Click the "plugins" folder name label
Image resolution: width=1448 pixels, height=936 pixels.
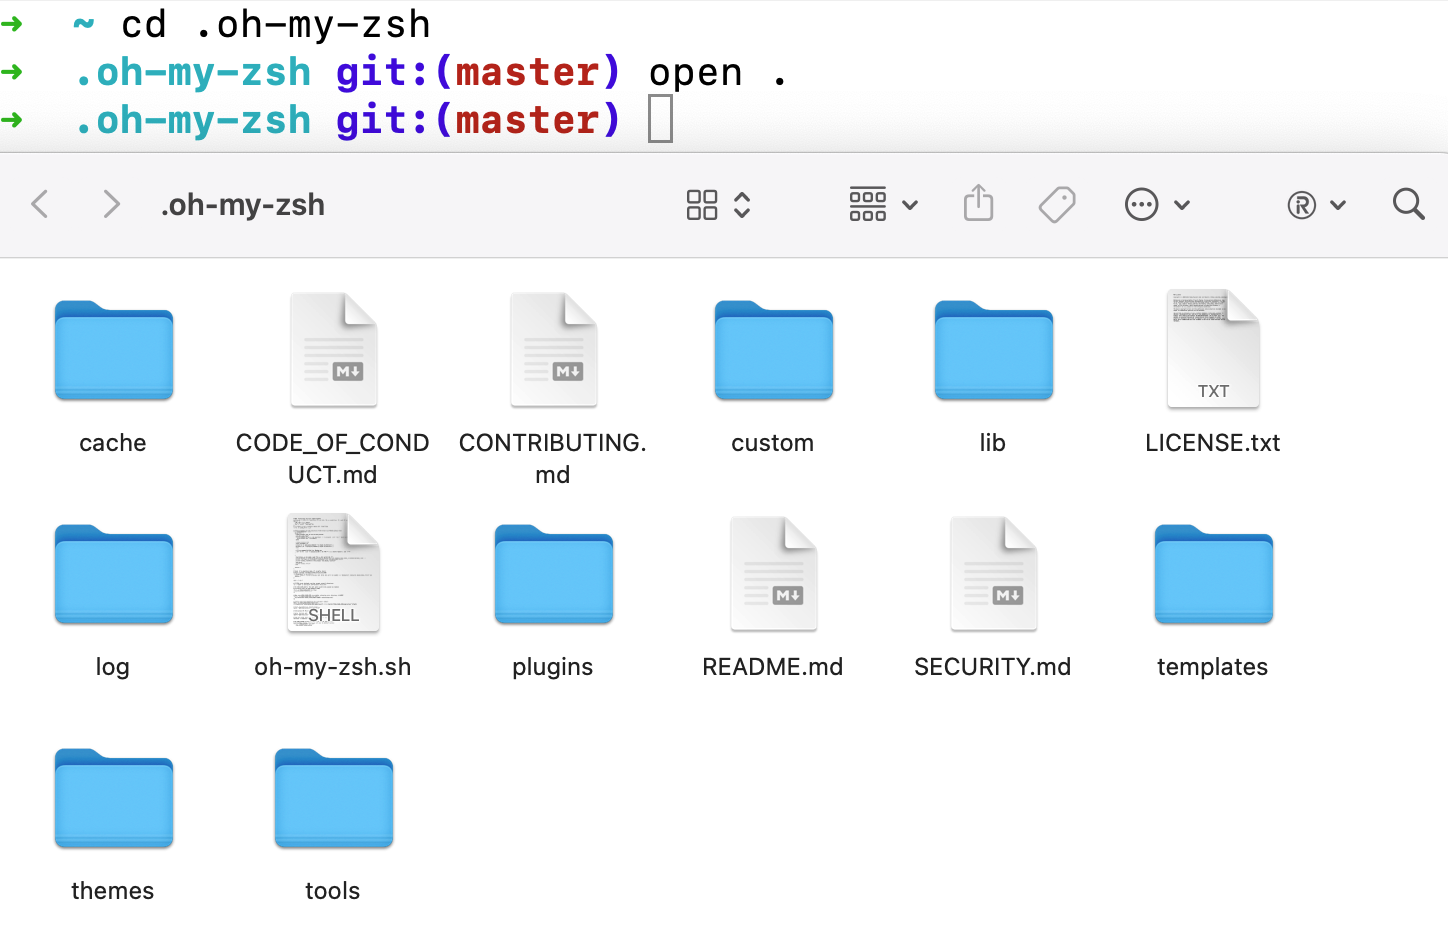click(x=553, y=668)
